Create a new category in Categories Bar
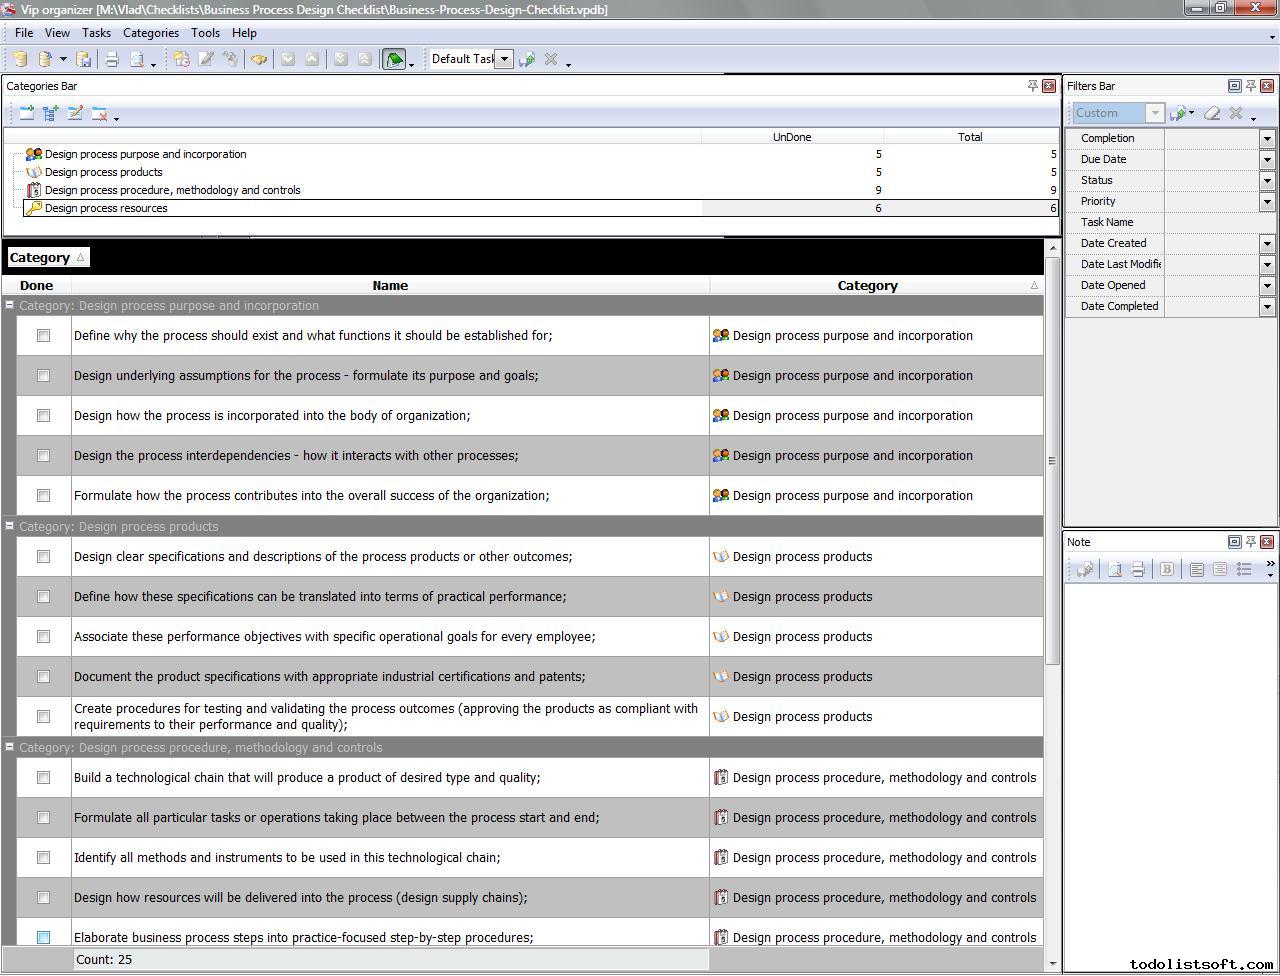This screenshot has width=1280, height=976. pos(26,113)
